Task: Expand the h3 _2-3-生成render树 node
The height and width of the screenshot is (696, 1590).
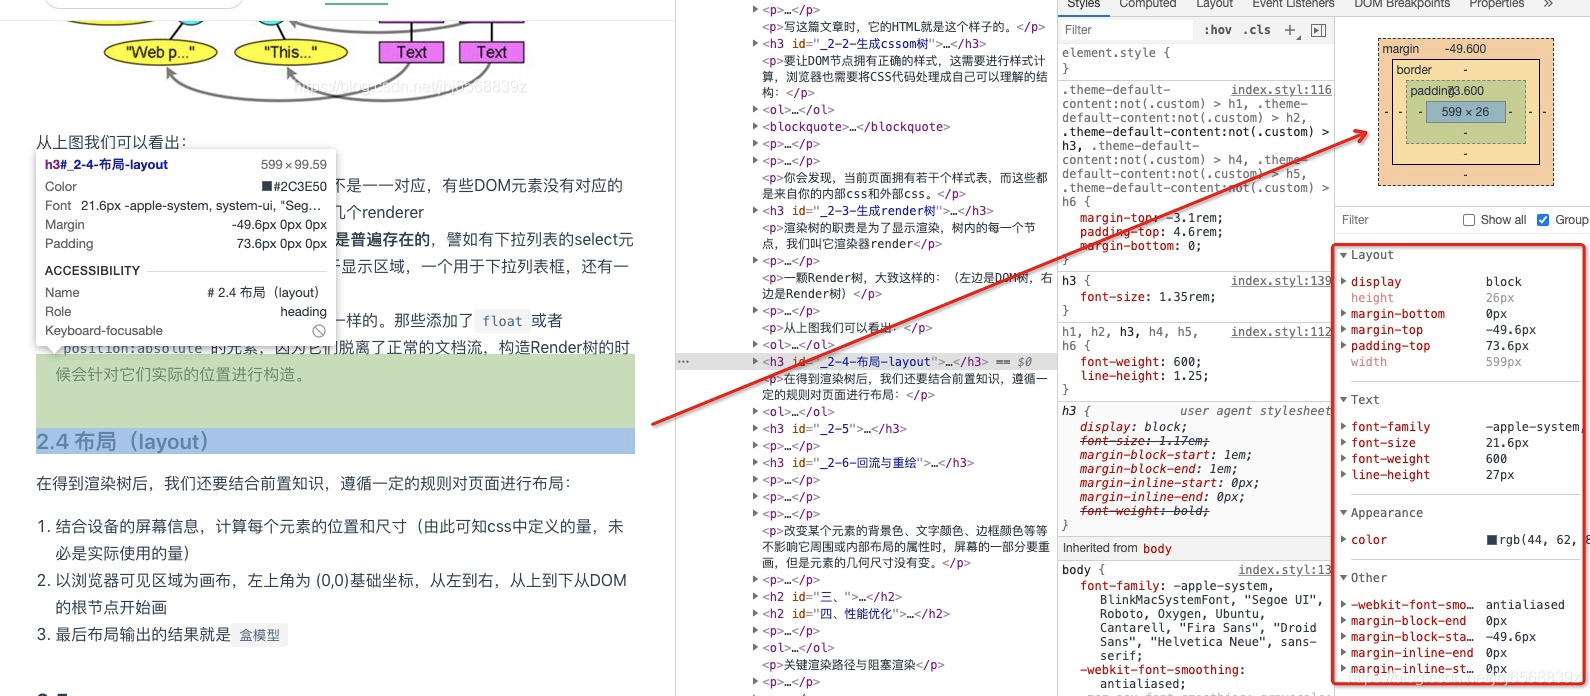Action: [755, 211]
